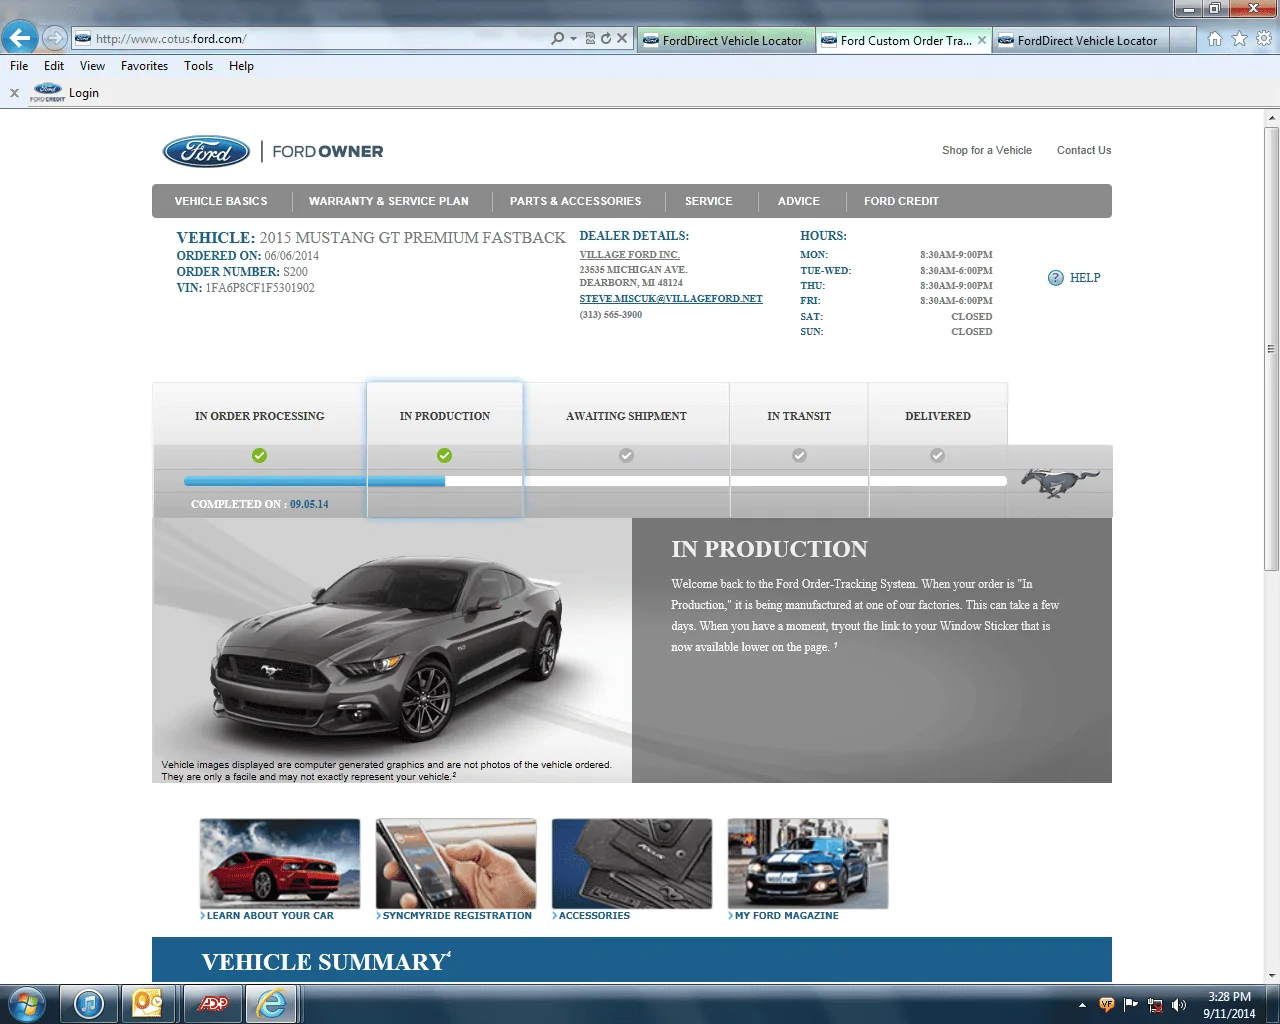1280x1024 pixels.
Task: Click green checkmark under In Order Processing
Action: [260, 456]
